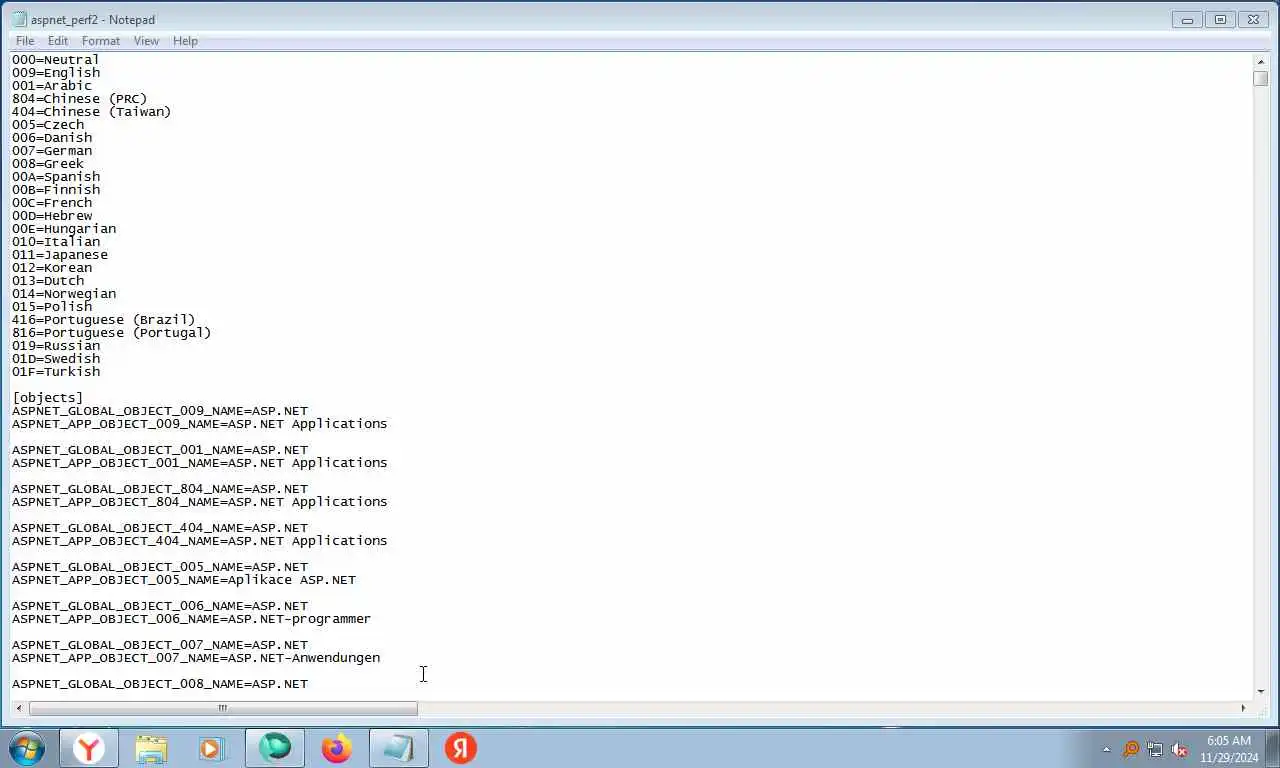
Task: Click the line '816=Portuguese (Portugal)'
Action: [112, 333]
